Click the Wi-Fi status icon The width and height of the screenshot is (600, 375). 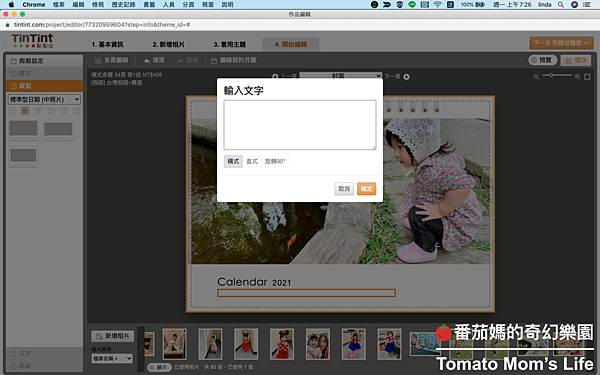437,5
